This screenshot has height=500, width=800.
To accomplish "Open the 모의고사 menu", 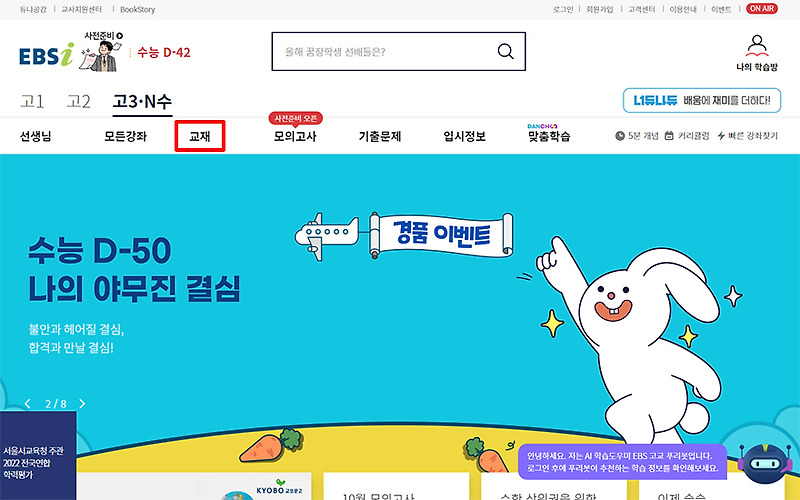I will coord(295,136).
